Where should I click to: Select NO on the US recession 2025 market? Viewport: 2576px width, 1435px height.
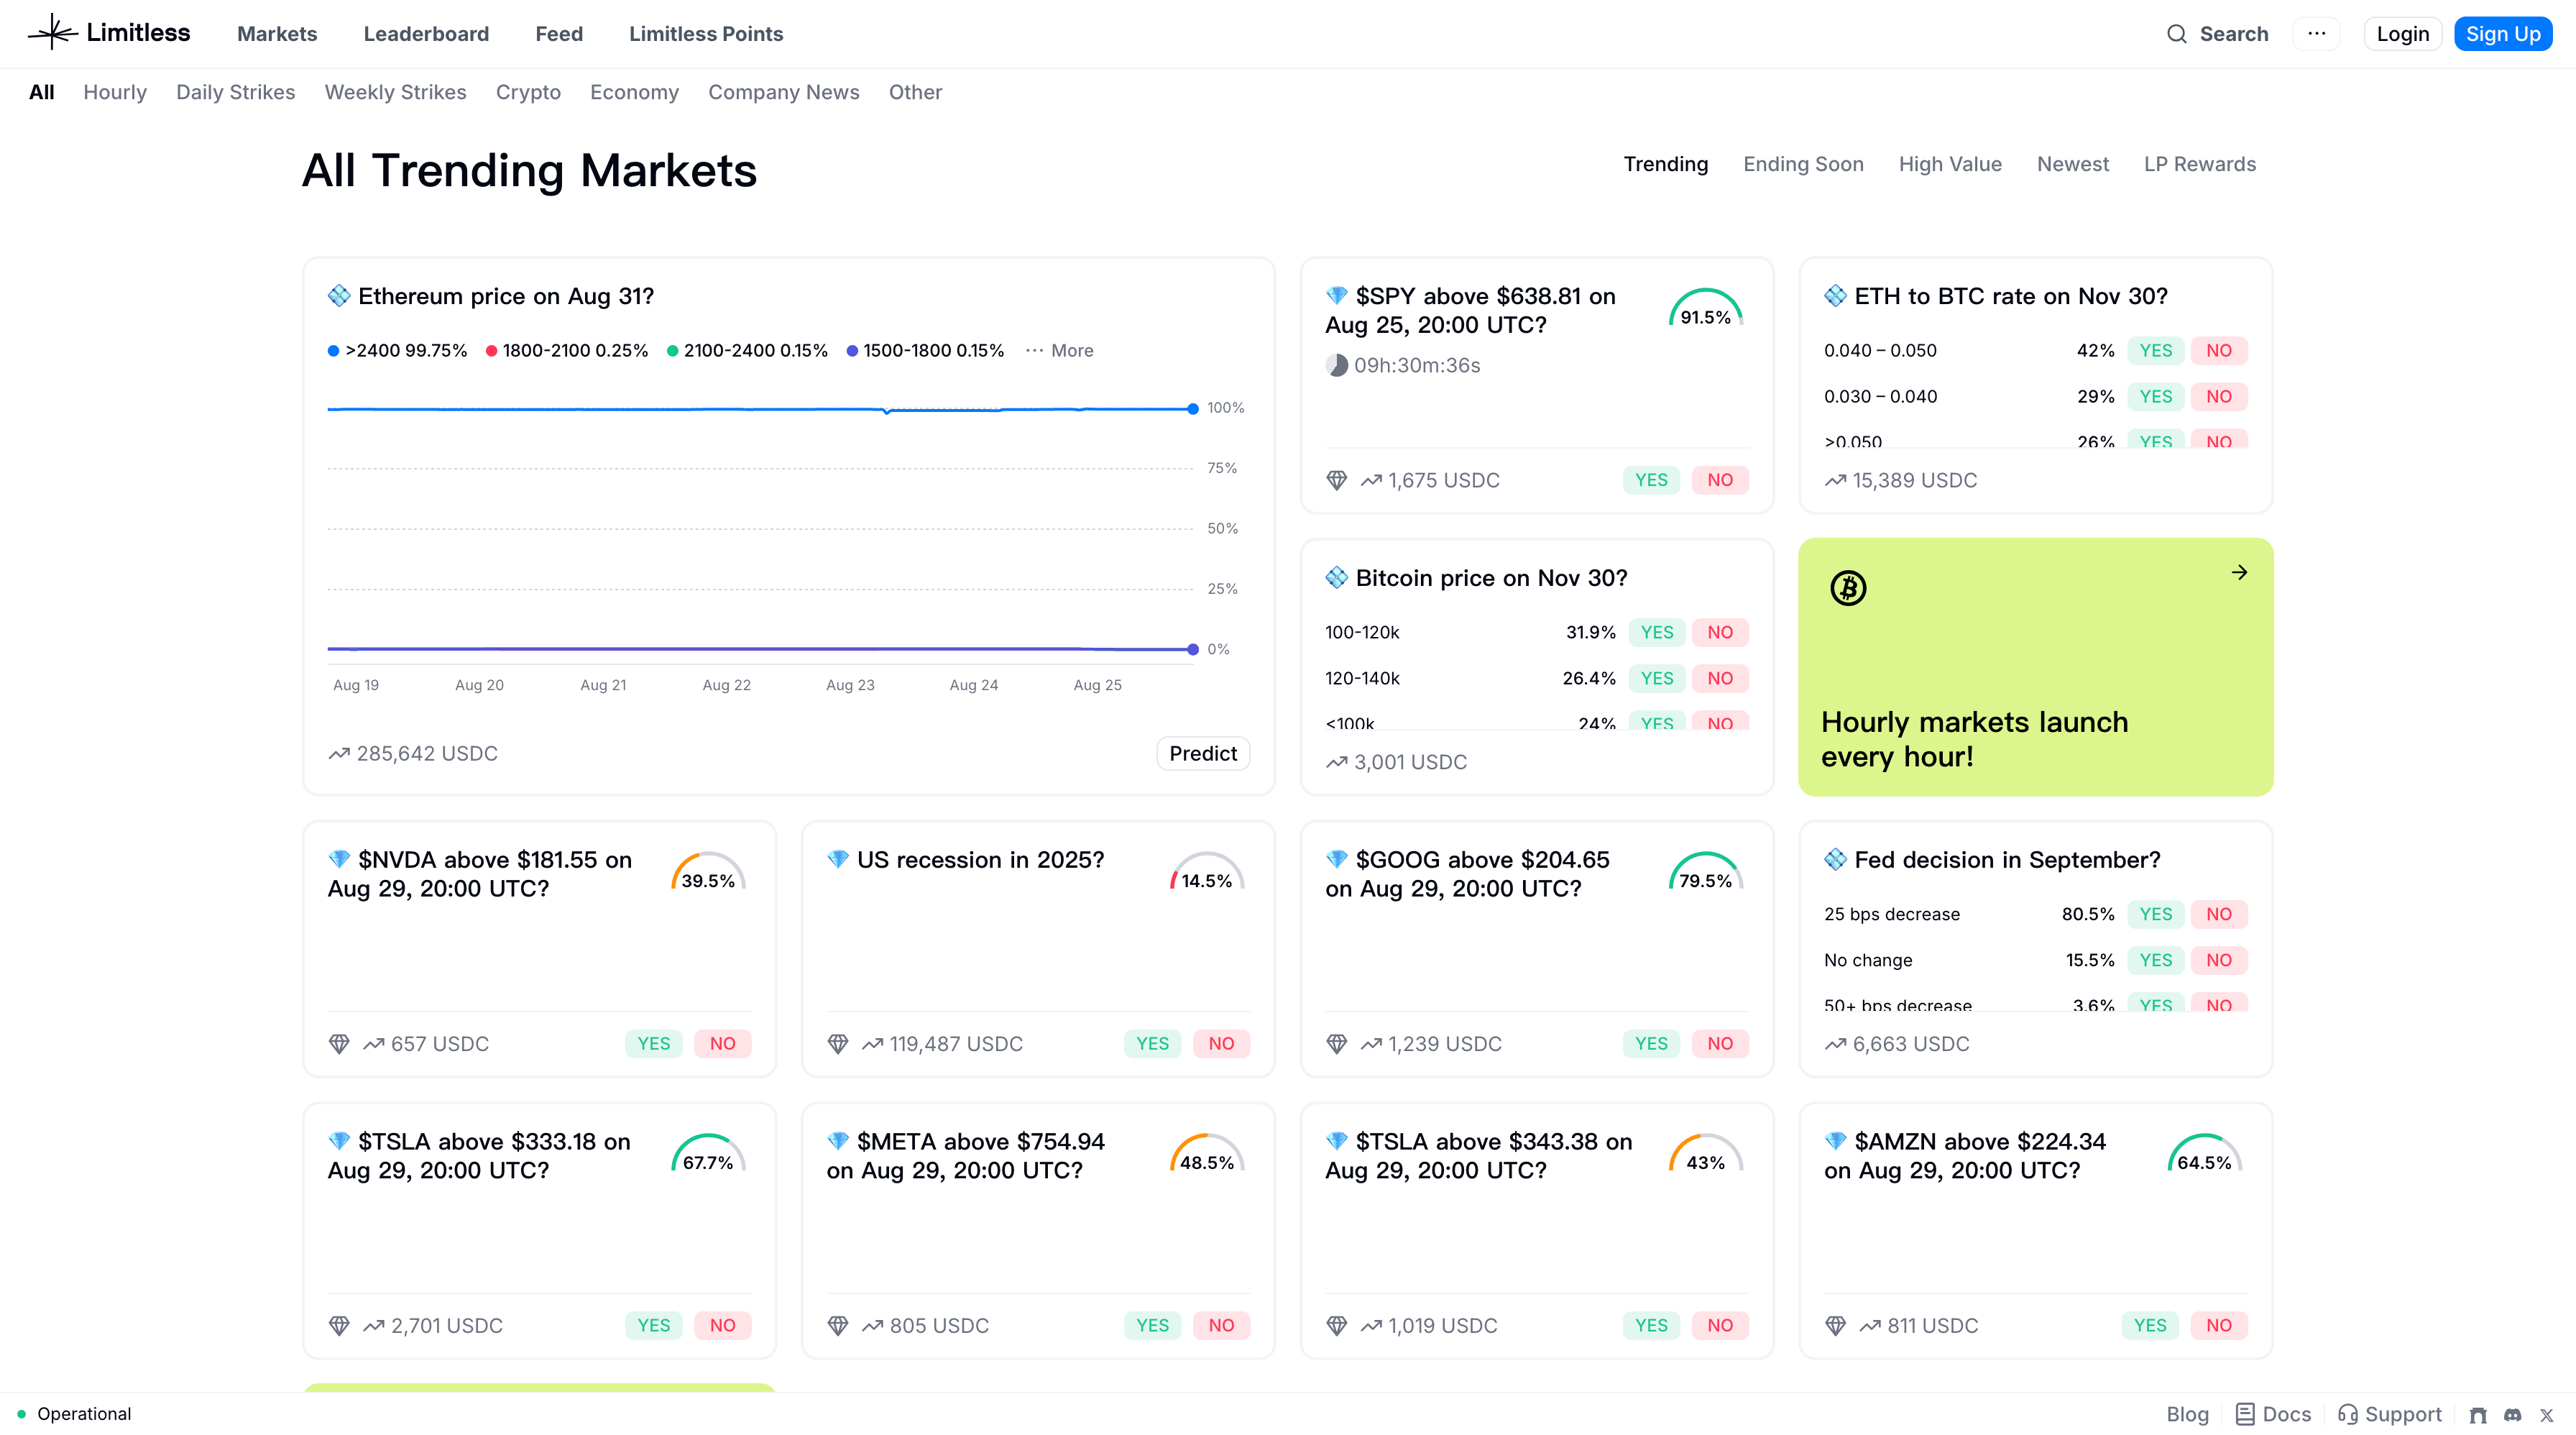1221,1043
